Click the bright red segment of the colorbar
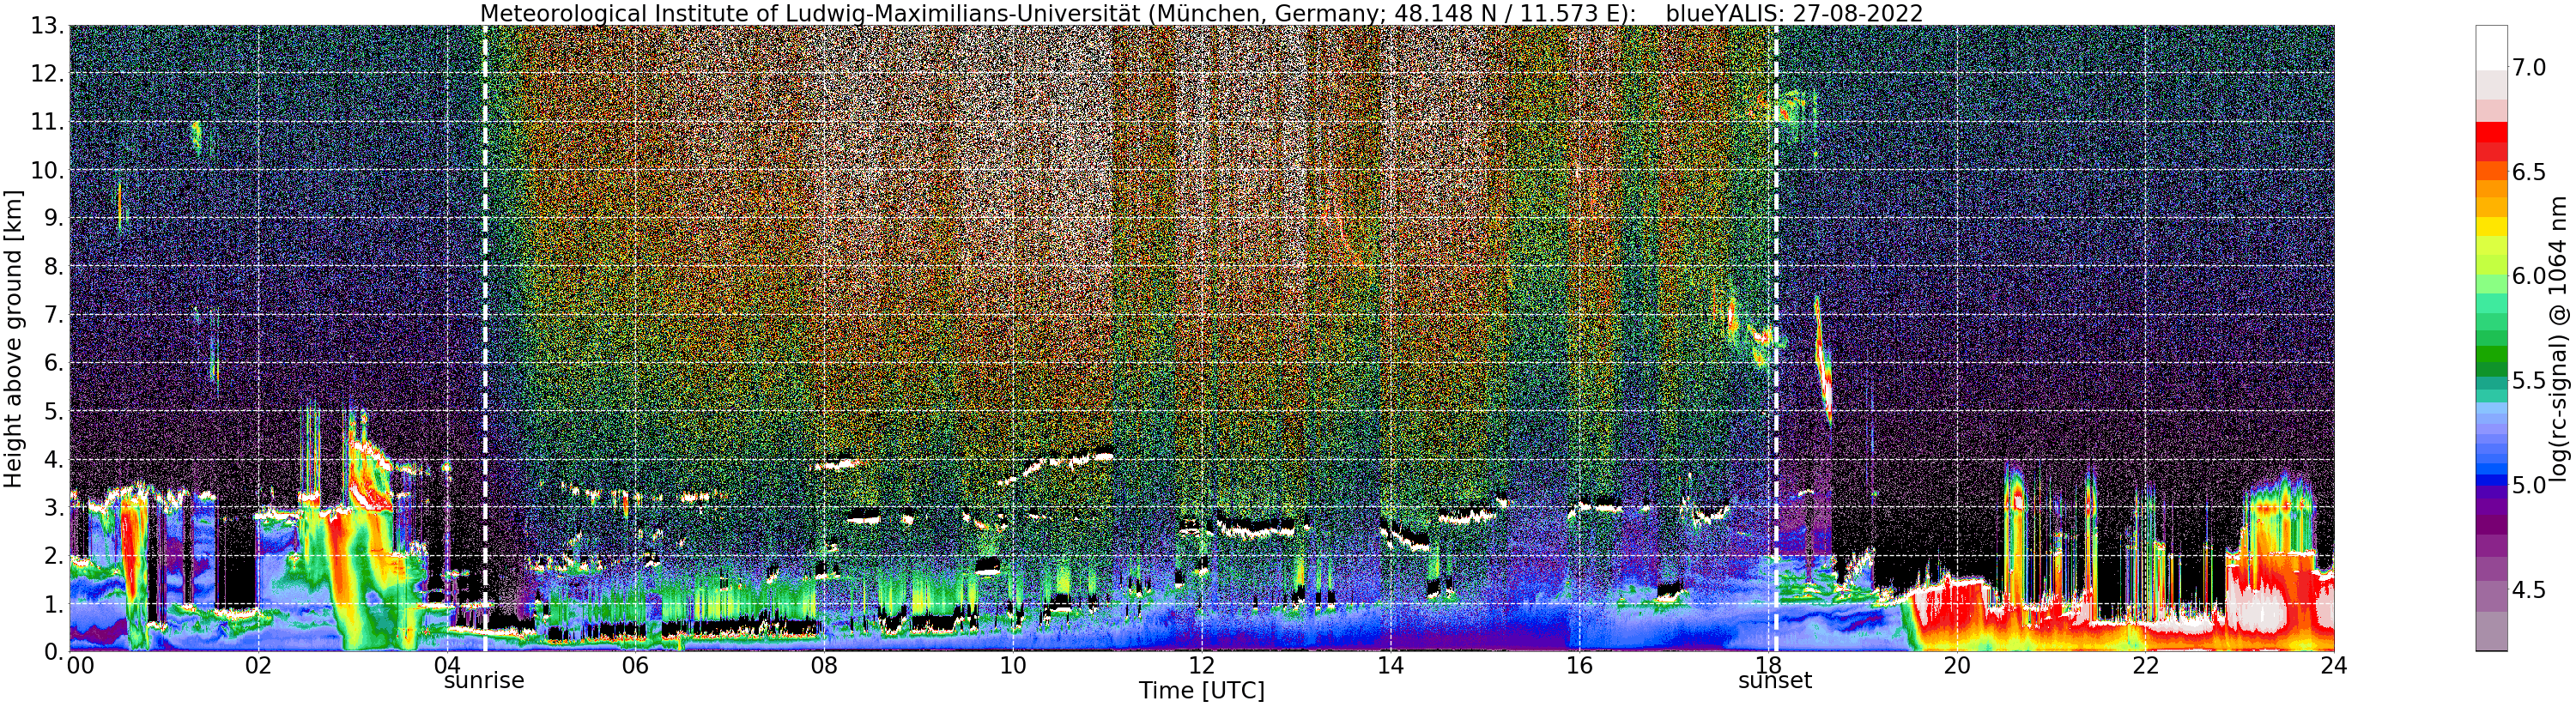The width and height of the screenshot is (2576, 707). [2492, 132]
